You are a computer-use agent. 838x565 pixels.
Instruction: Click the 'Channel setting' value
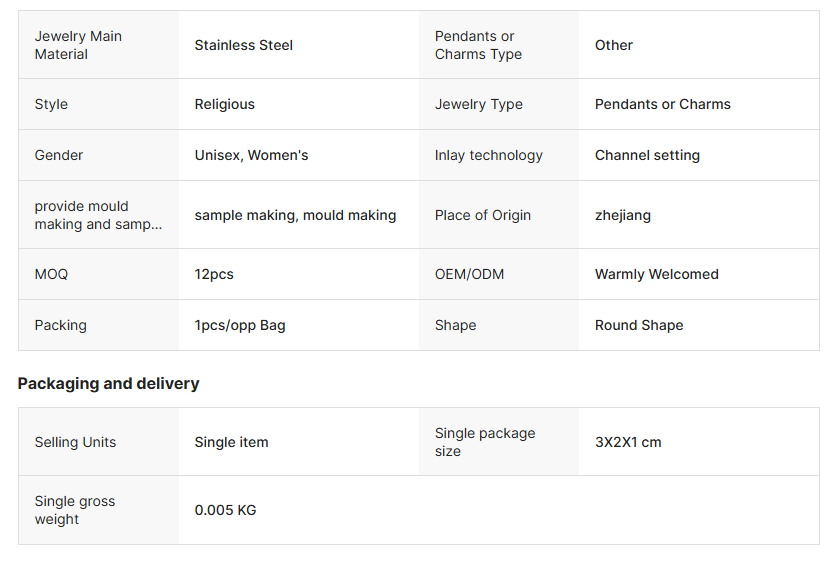pyautogui.click(x=647, y=155)
